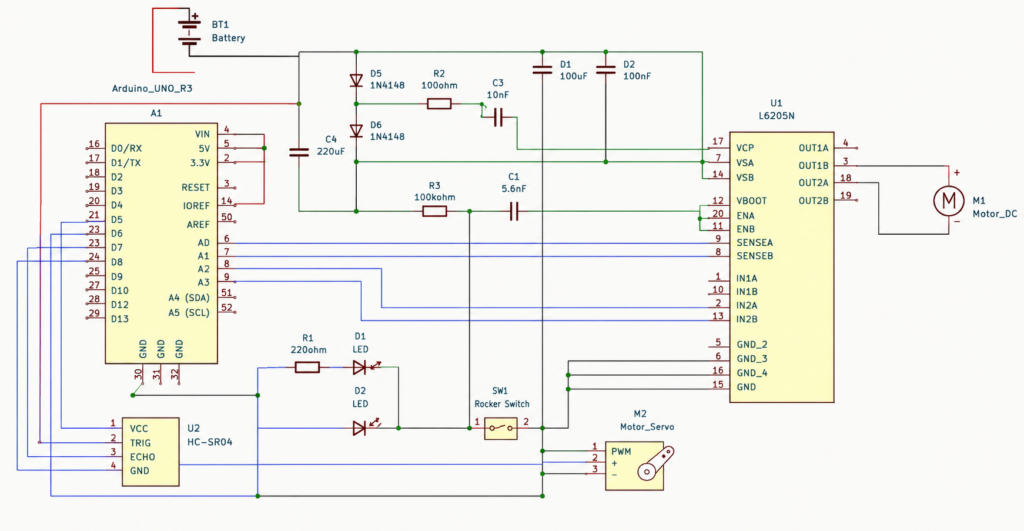
Task: Click the OUT2B pin label
Action: click(x=813, y=201)
